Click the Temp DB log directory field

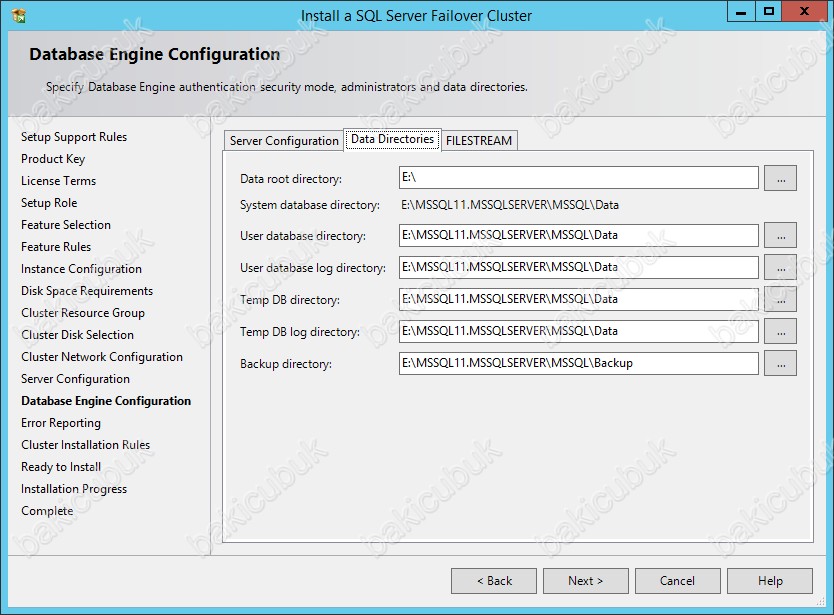click(579, 331)
